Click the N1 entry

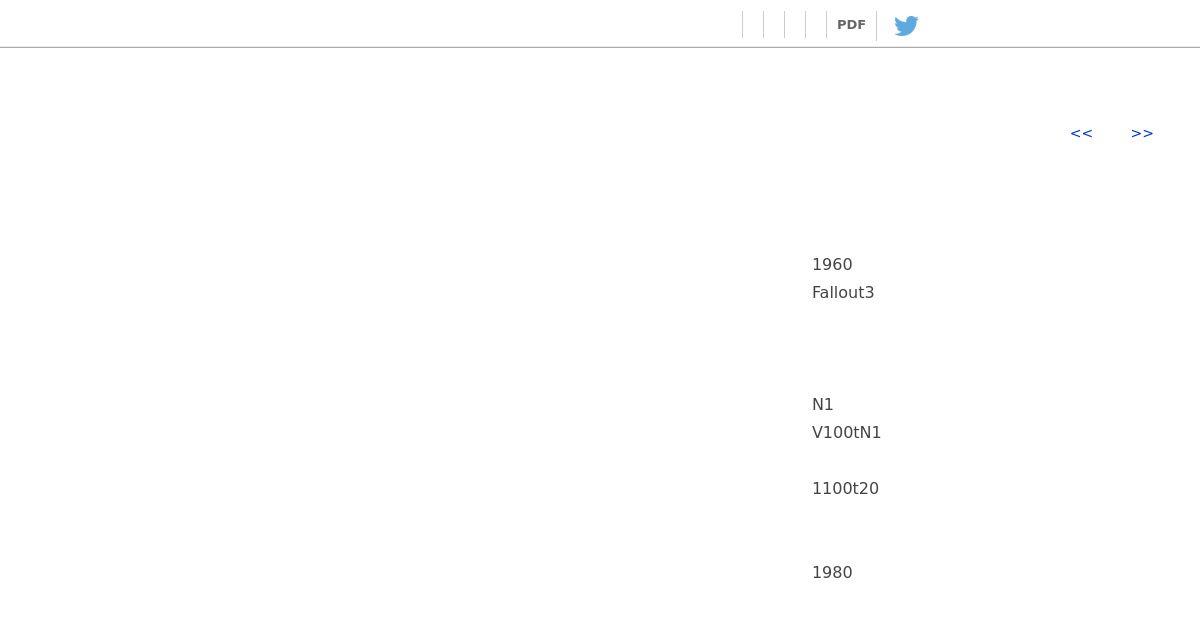point(823,405)
